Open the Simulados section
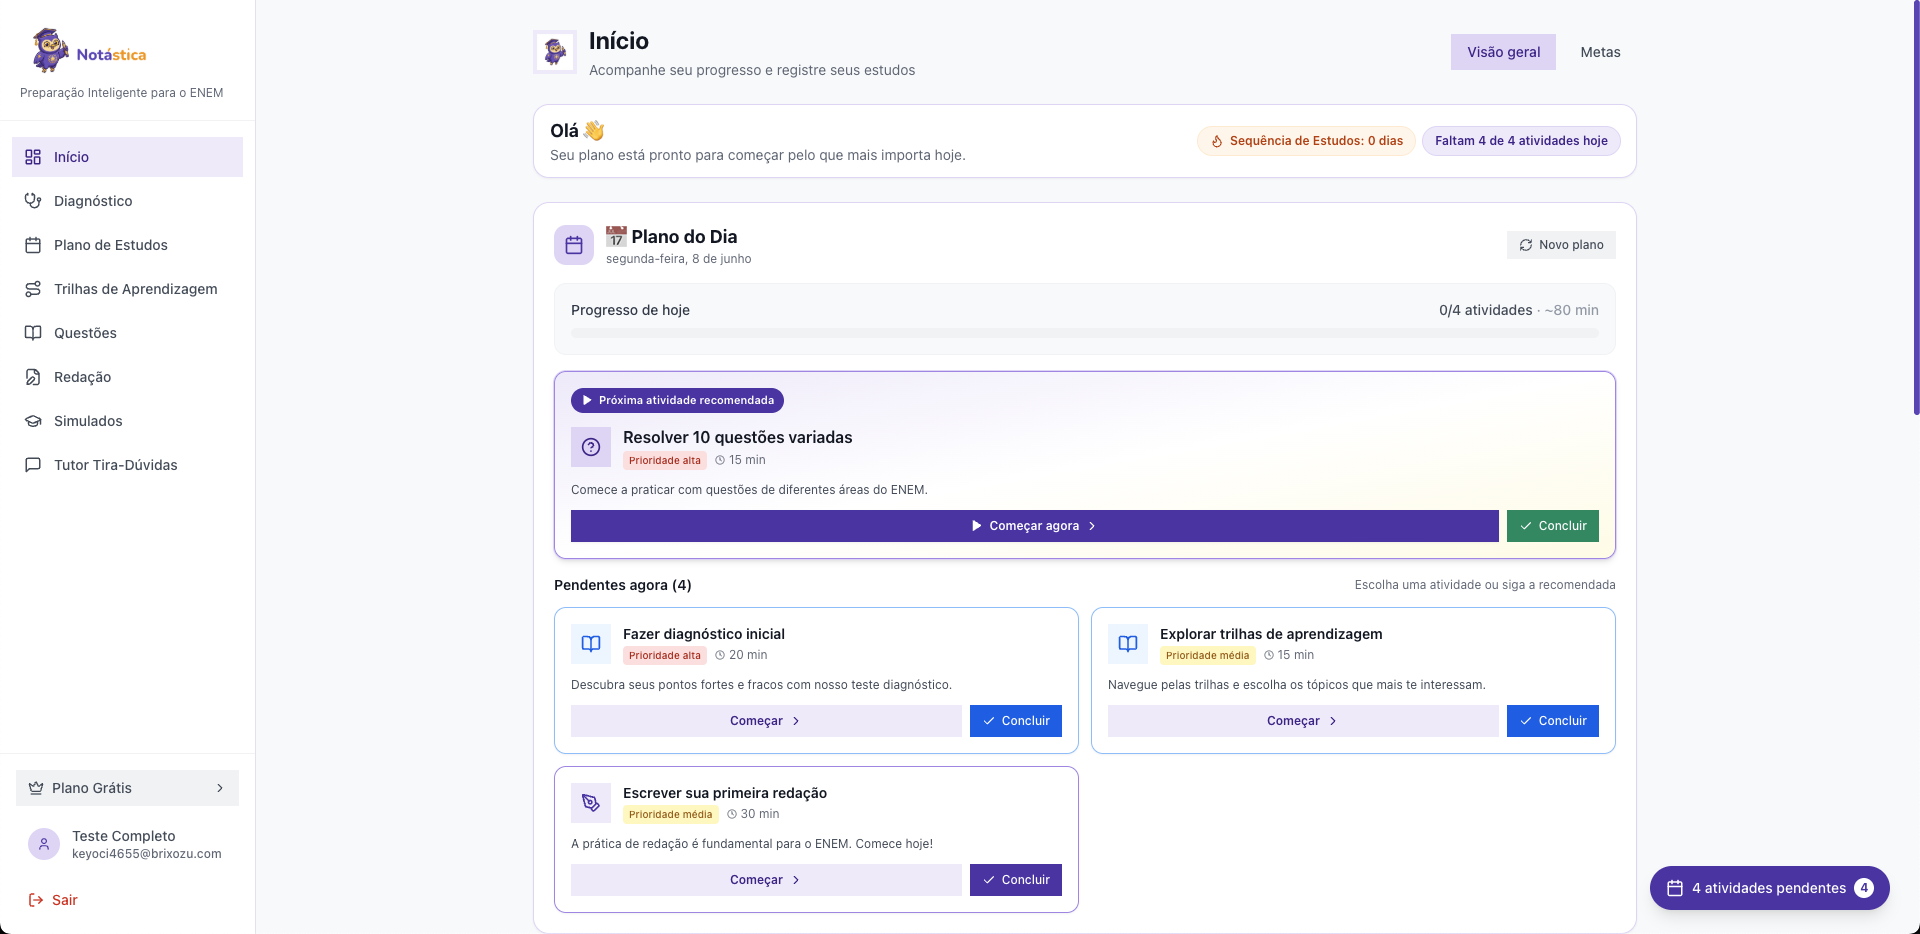The image size is (1920, 934). pyautogui.click(x=127, y=421)
